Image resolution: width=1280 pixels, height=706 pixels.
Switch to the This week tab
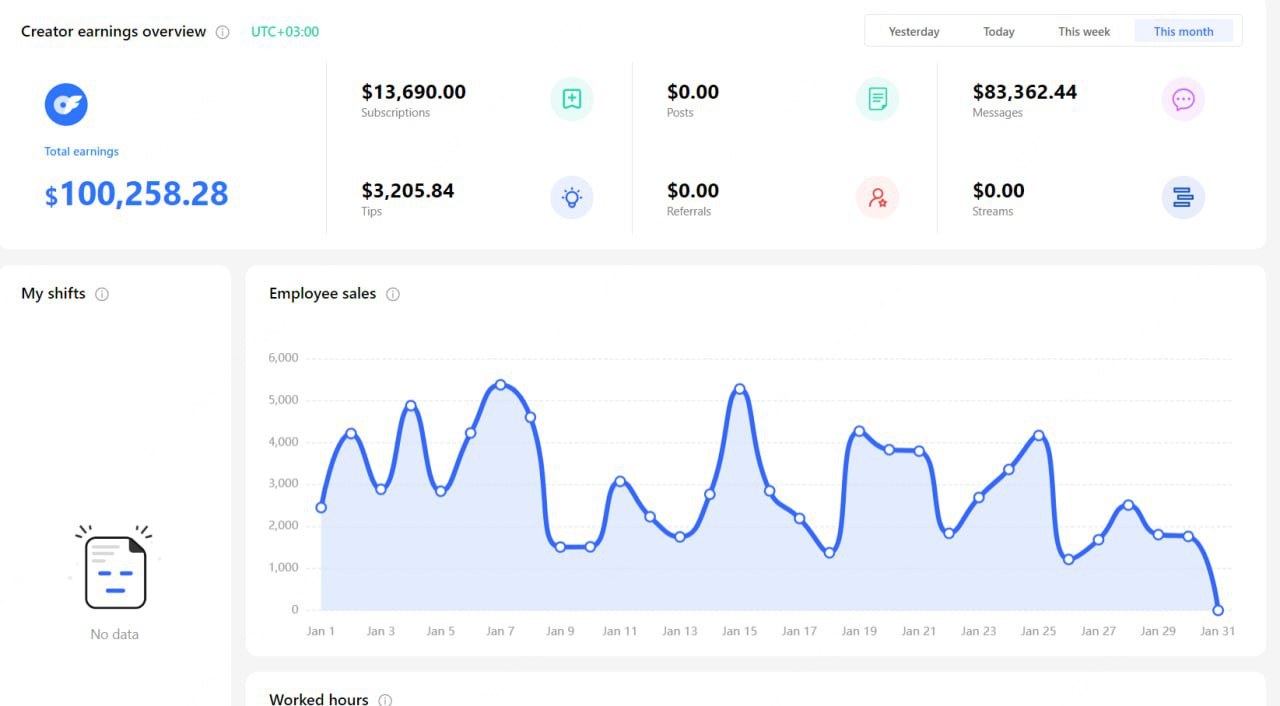1084,31
